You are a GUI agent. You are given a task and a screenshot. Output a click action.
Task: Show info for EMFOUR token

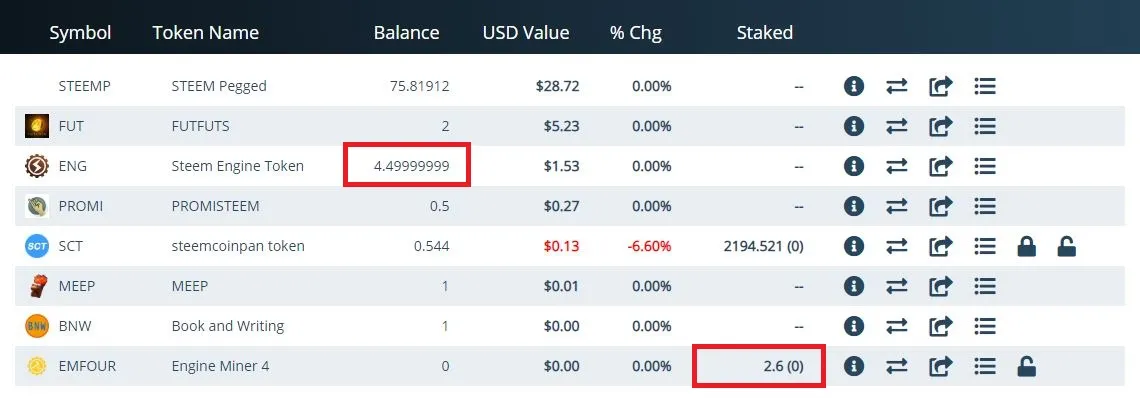(854, 366)
